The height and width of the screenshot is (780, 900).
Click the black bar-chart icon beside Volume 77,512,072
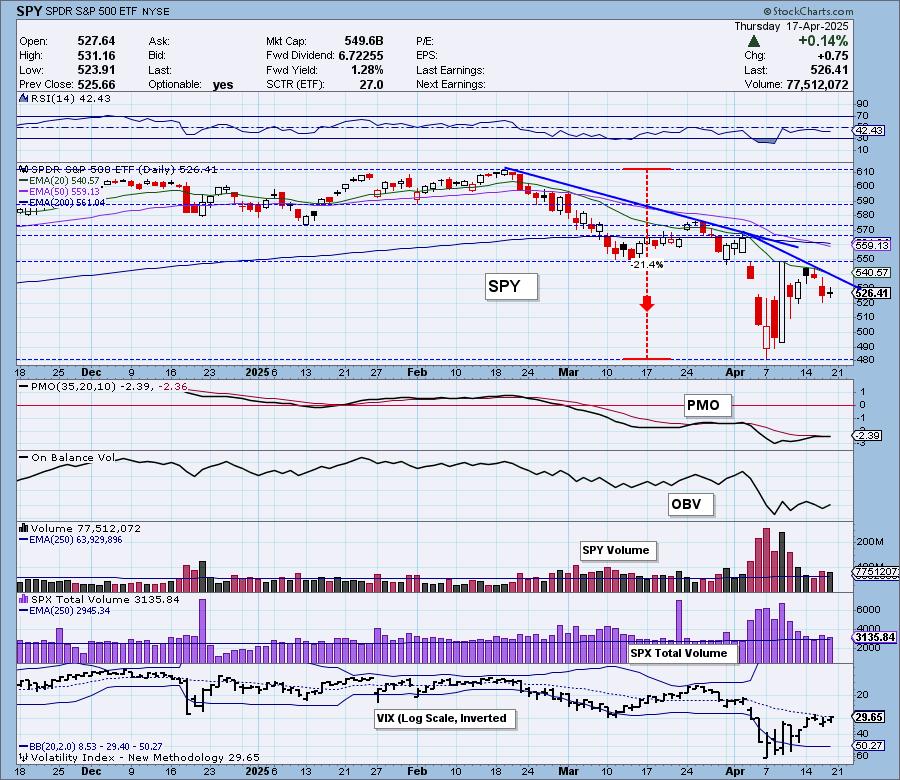pyautogui.click(x=24, y=528)
